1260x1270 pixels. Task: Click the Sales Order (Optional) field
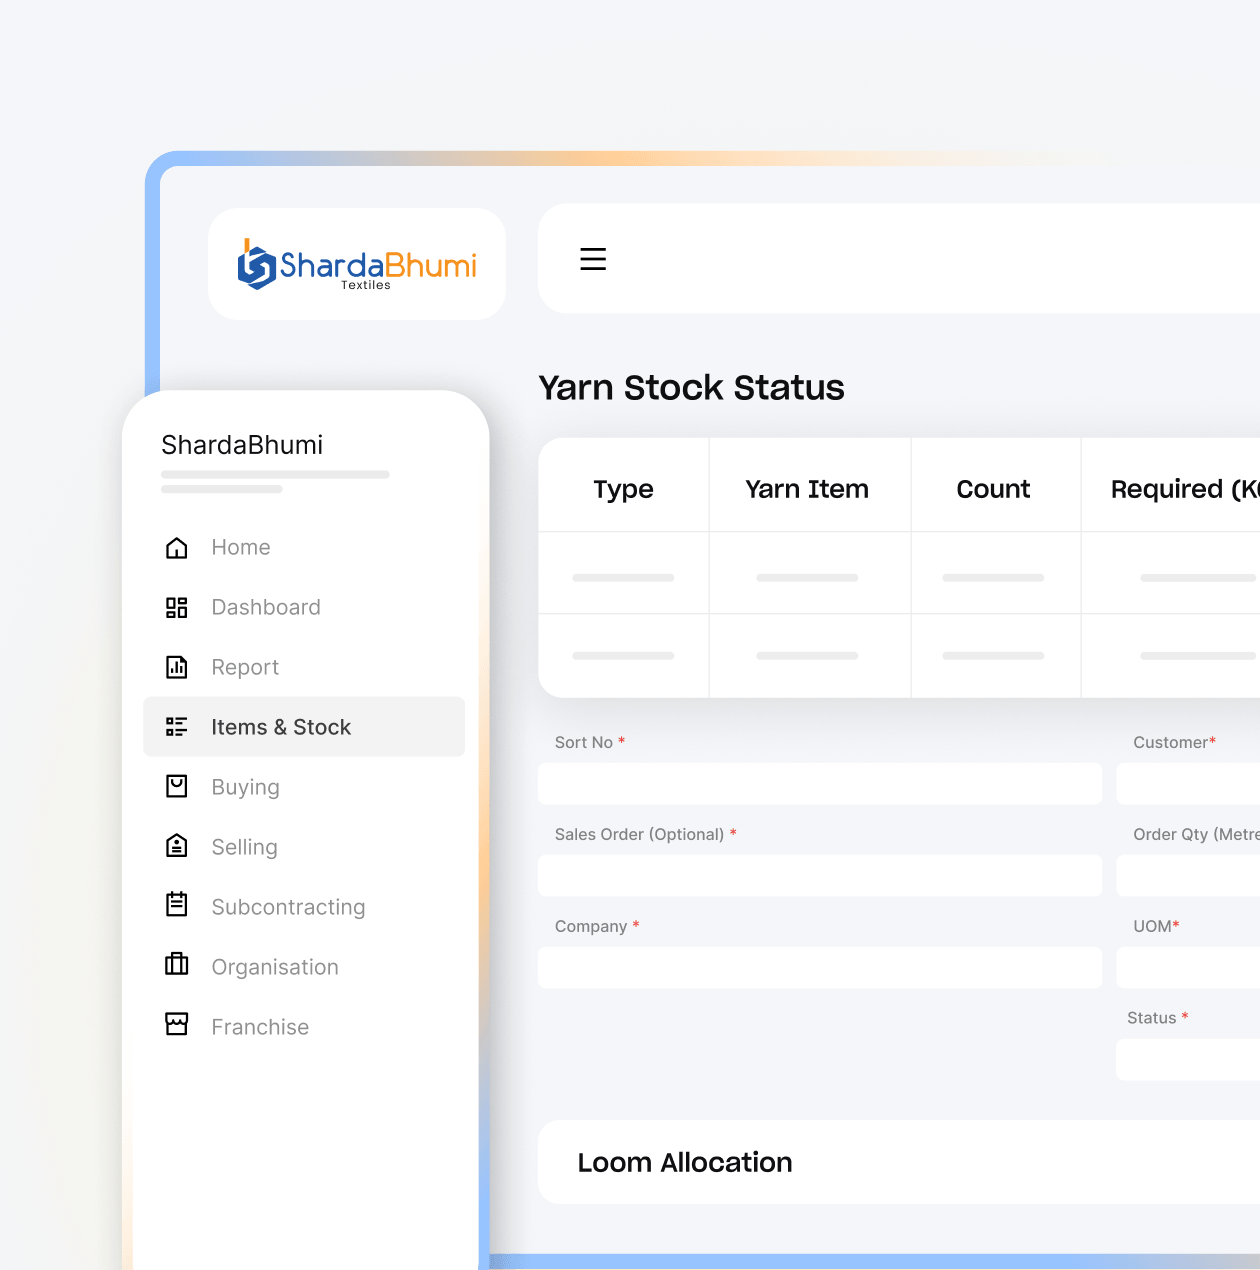coord(820,876)
